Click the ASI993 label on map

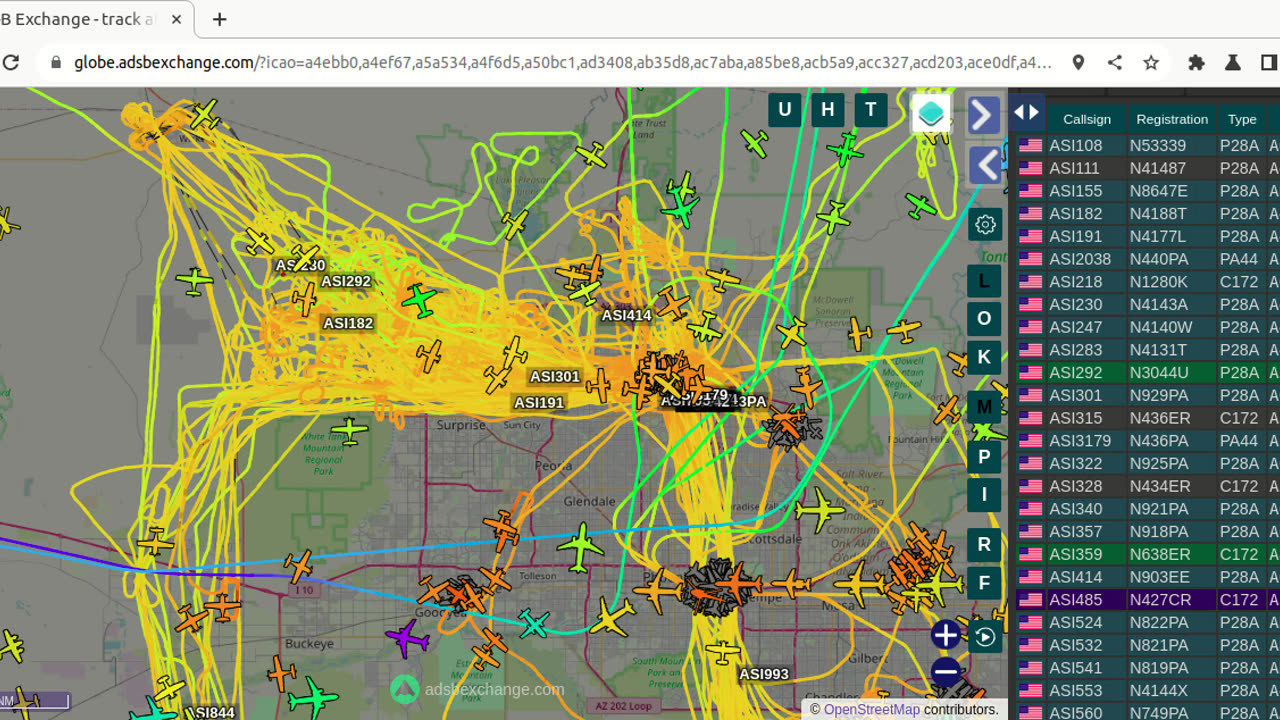coord(764,675)
